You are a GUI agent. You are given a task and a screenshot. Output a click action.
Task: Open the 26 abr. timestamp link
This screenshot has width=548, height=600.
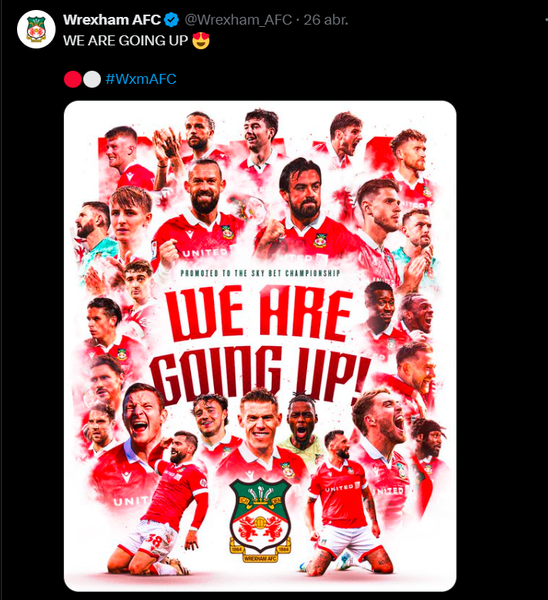(x=326, y=20)
